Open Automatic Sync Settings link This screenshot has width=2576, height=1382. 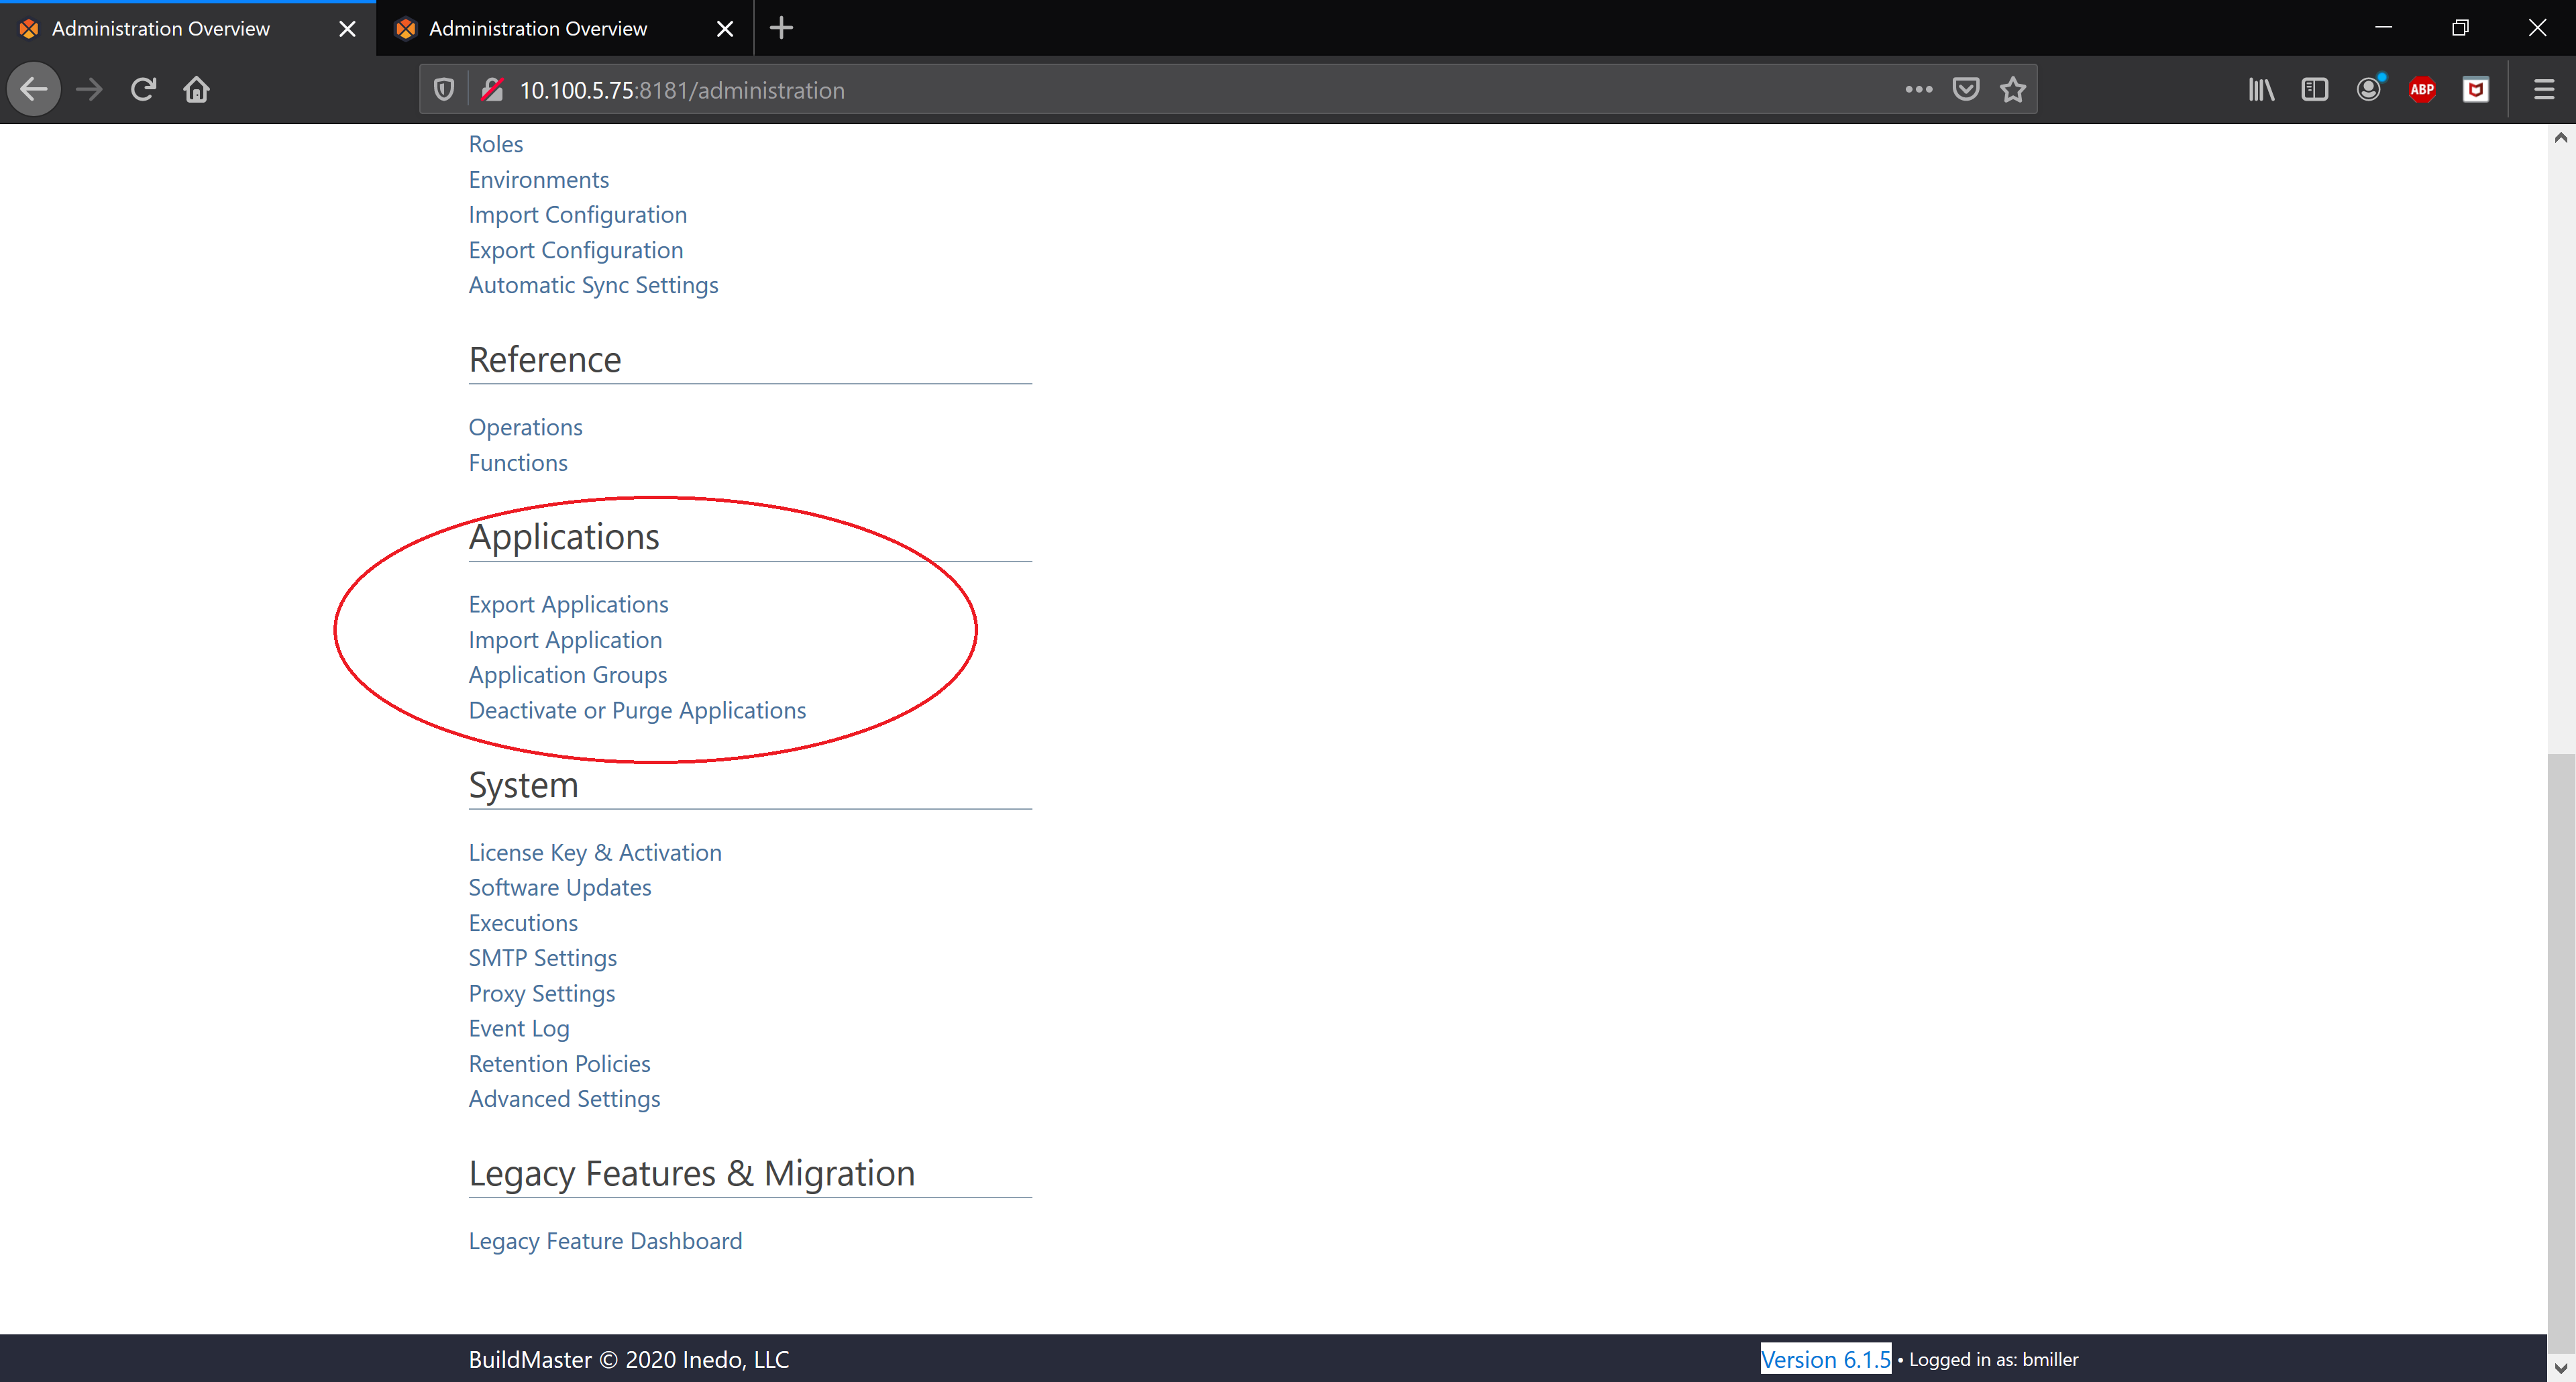click(593, 285)
